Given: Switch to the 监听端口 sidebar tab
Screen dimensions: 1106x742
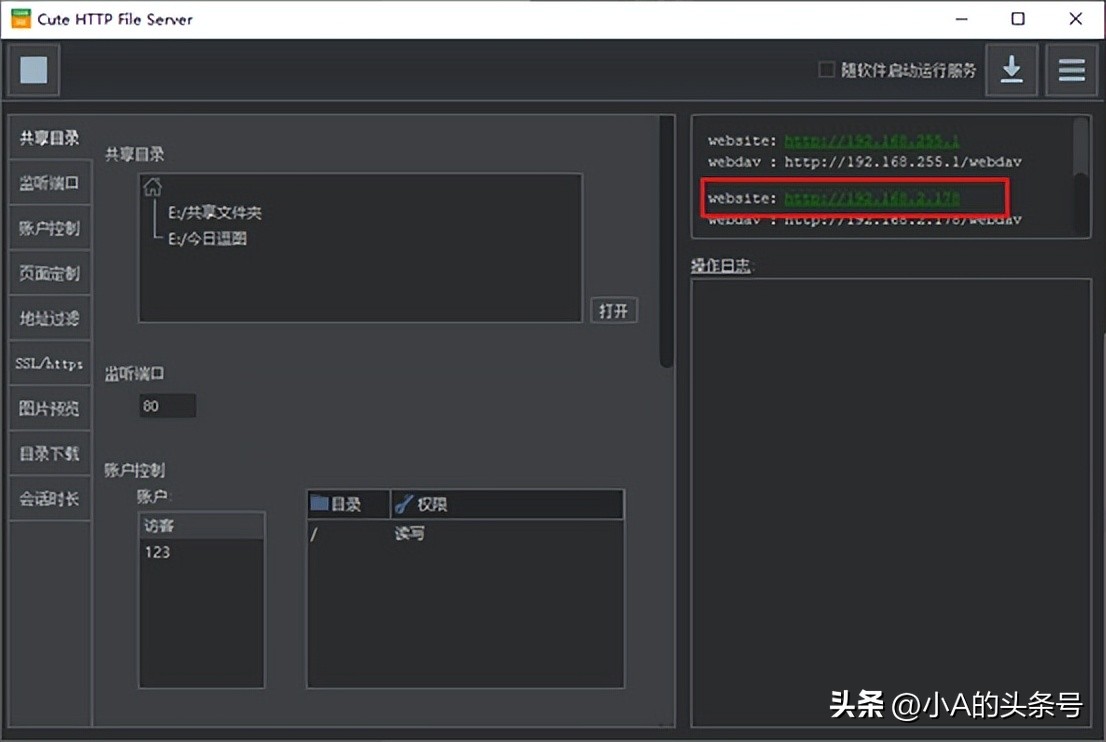Looking at the screenshot, I should 49,182.
